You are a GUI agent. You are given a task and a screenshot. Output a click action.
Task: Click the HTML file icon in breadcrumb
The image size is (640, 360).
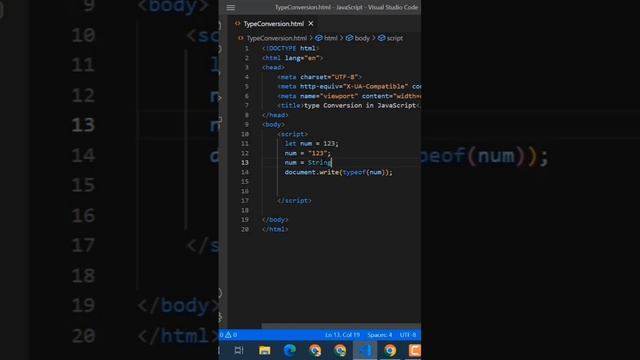(x=241, y=38)
